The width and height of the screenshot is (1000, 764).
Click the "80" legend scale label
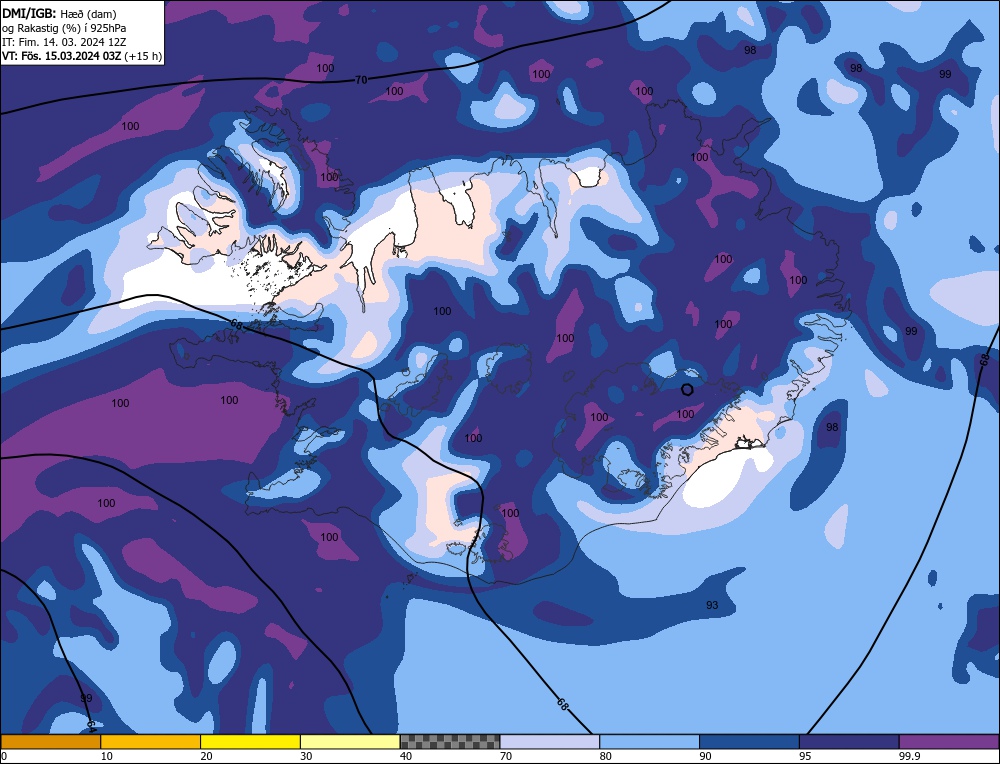pos(606,756)
